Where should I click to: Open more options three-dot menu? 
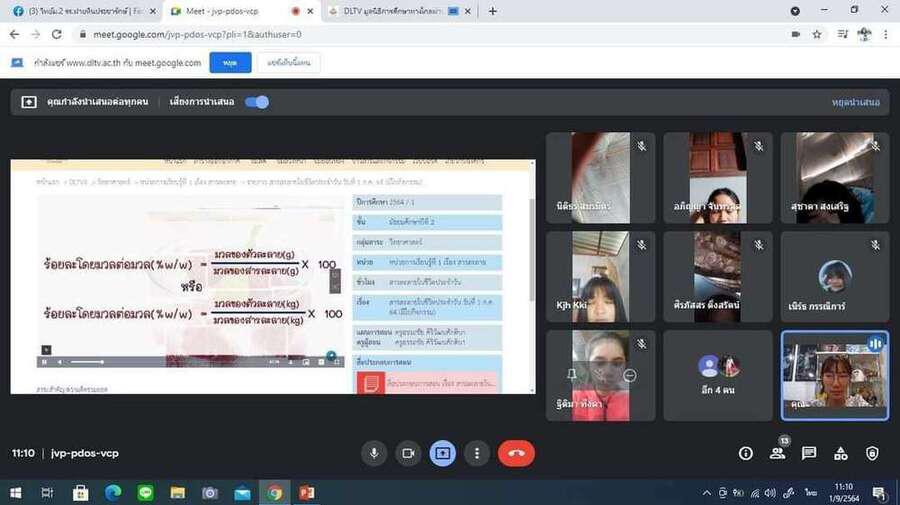click(x=476, y=453)
